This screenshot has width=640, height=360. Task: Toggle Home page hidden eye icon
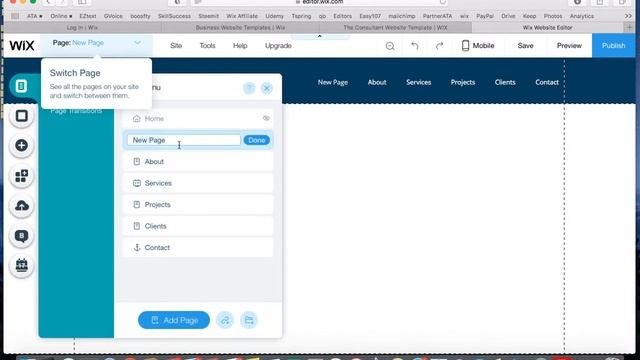266,118
